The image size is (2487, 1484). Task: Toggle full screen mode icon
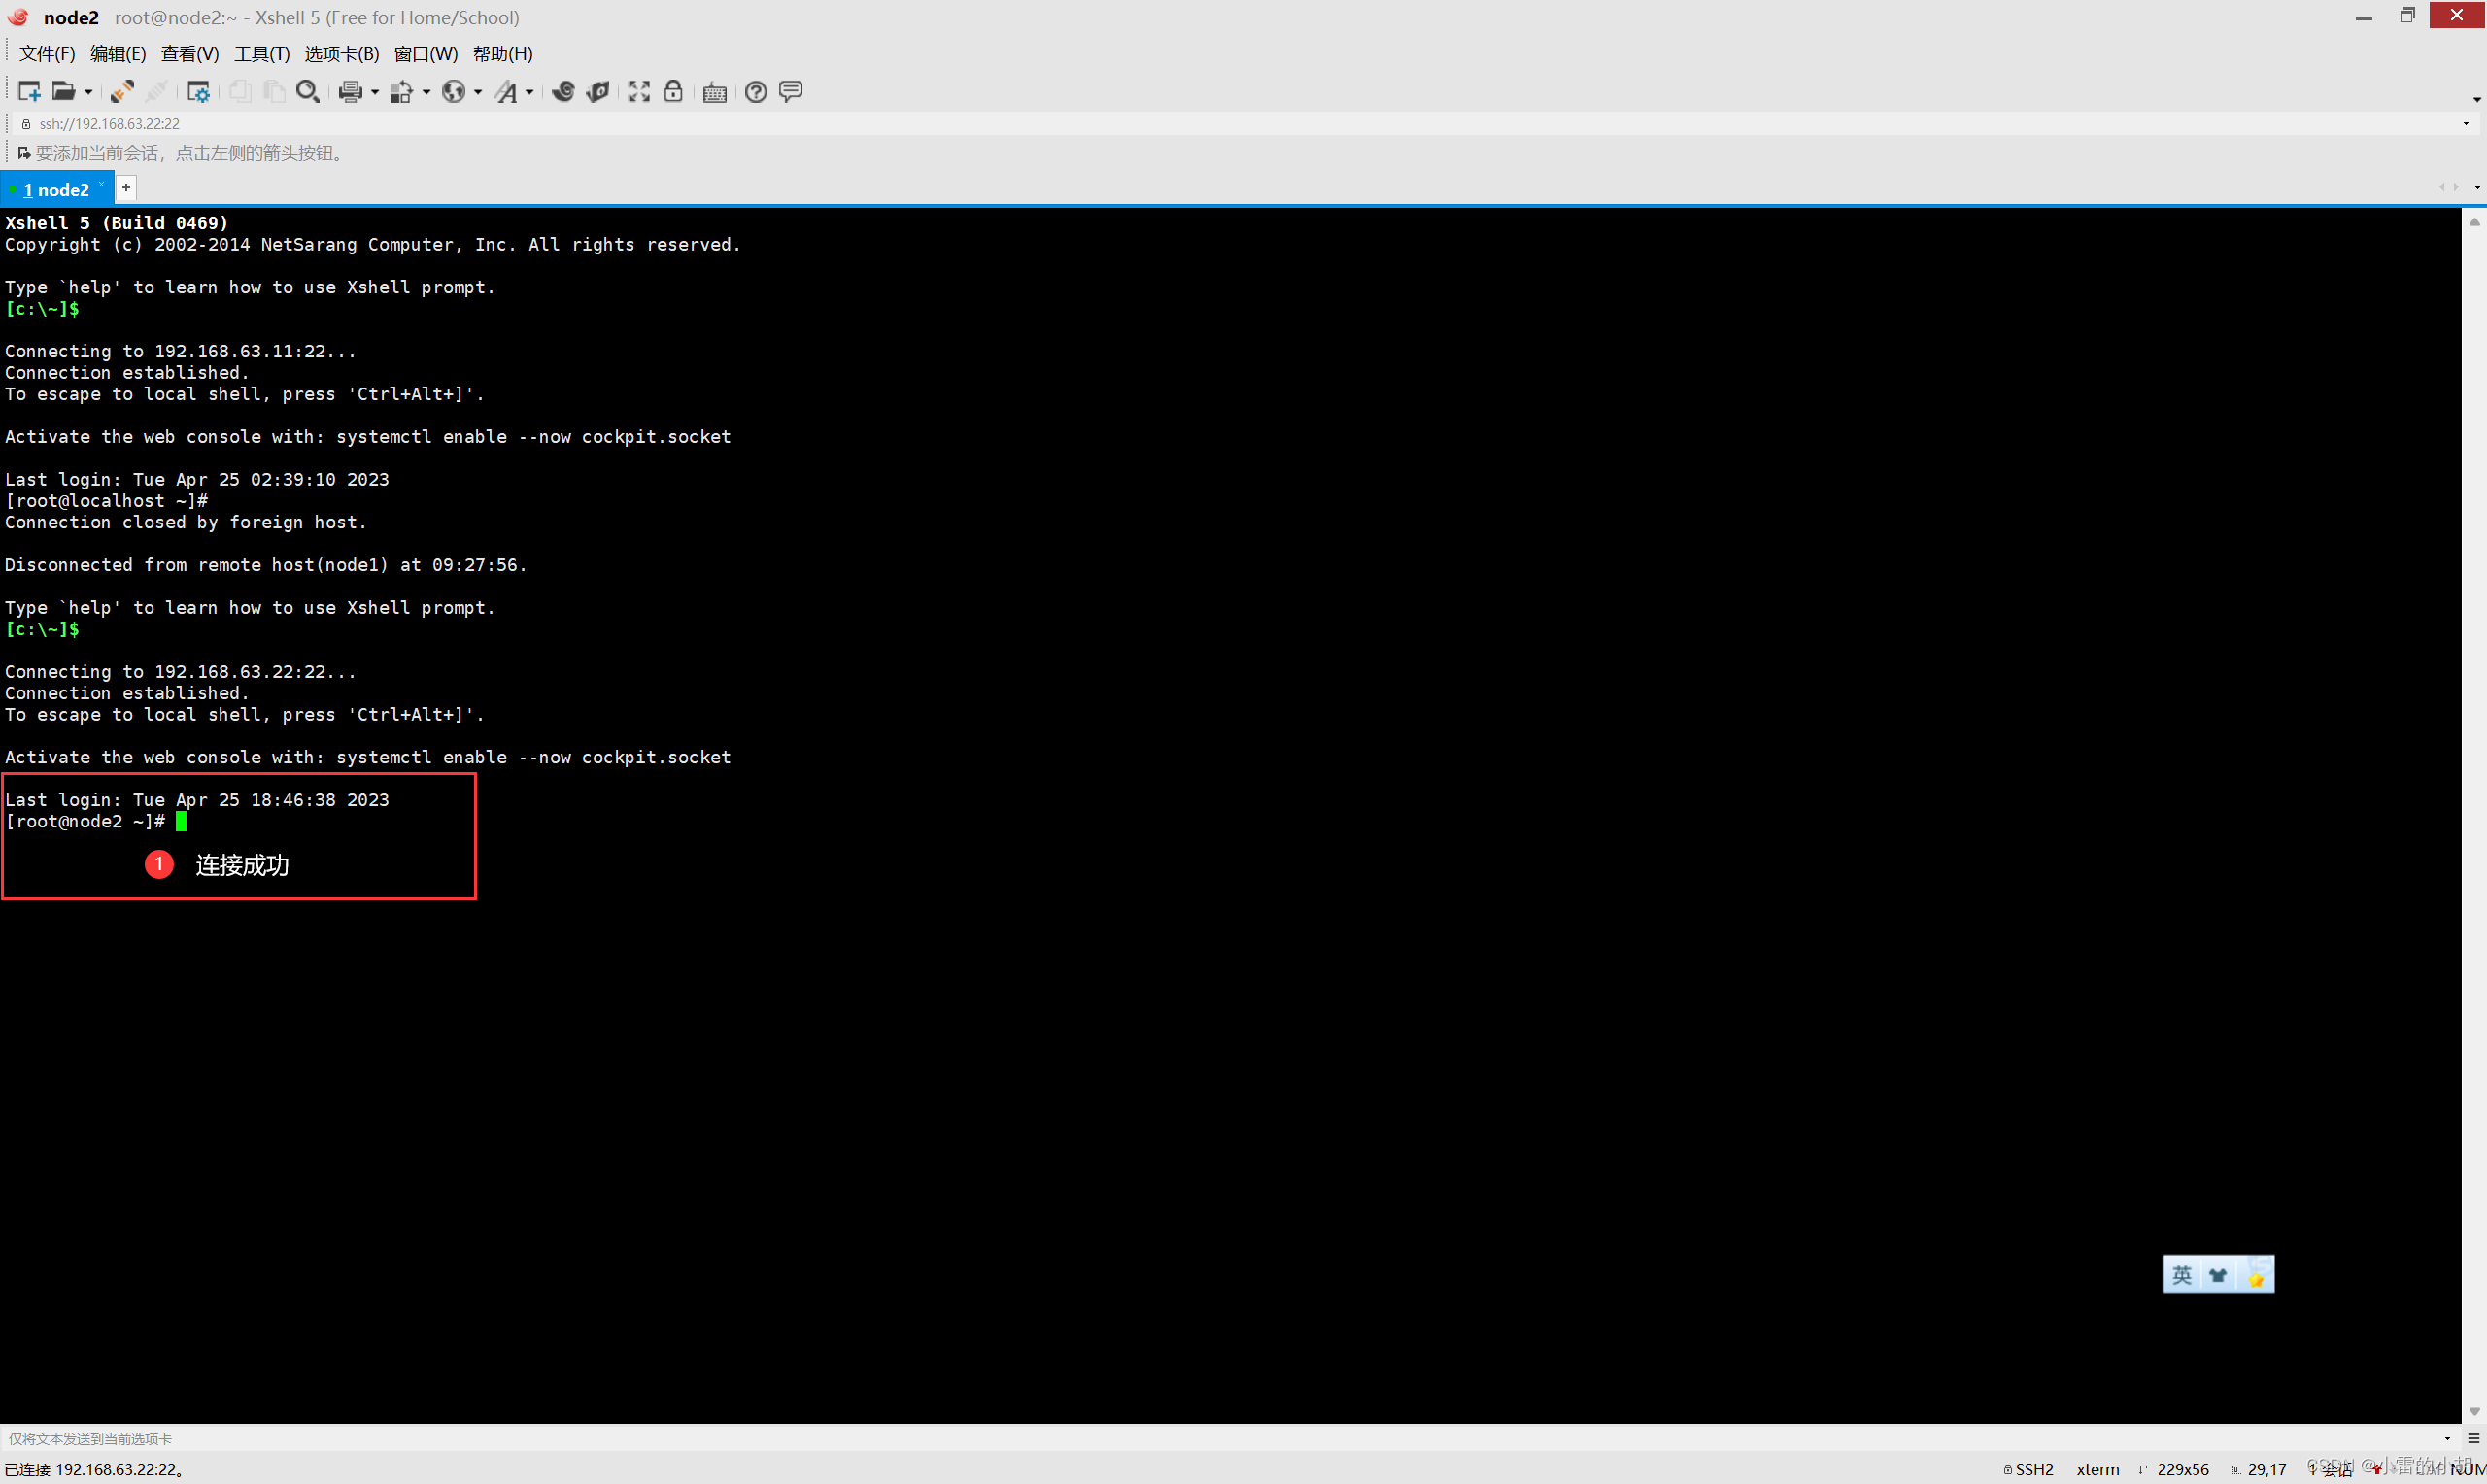[639, 92]
